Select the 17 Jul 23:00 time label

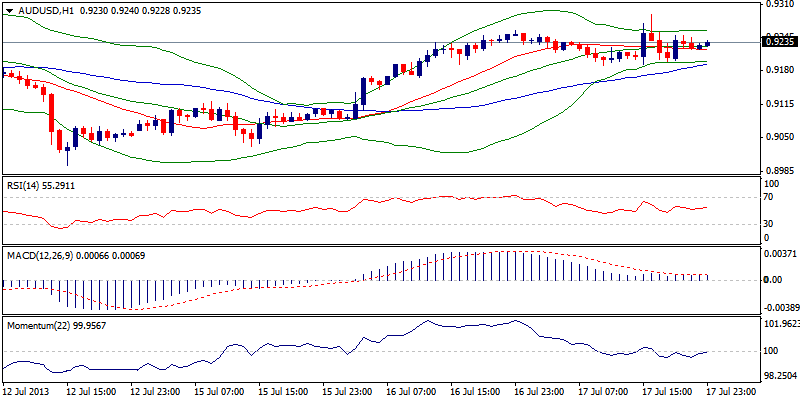[x=732, y=392]
